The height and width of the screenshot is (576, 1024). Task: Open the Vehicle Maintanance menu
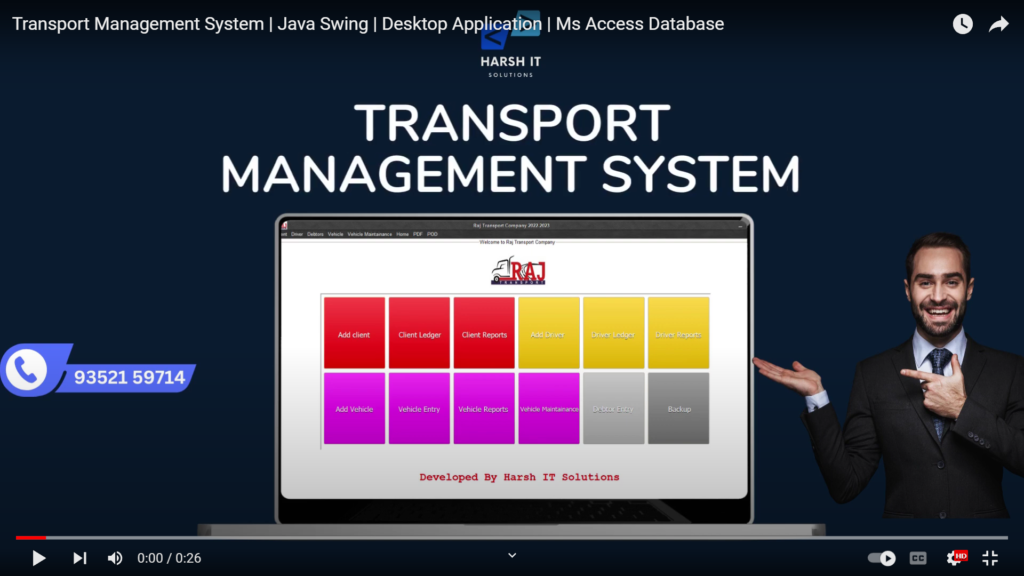click(x=370, y=234)
